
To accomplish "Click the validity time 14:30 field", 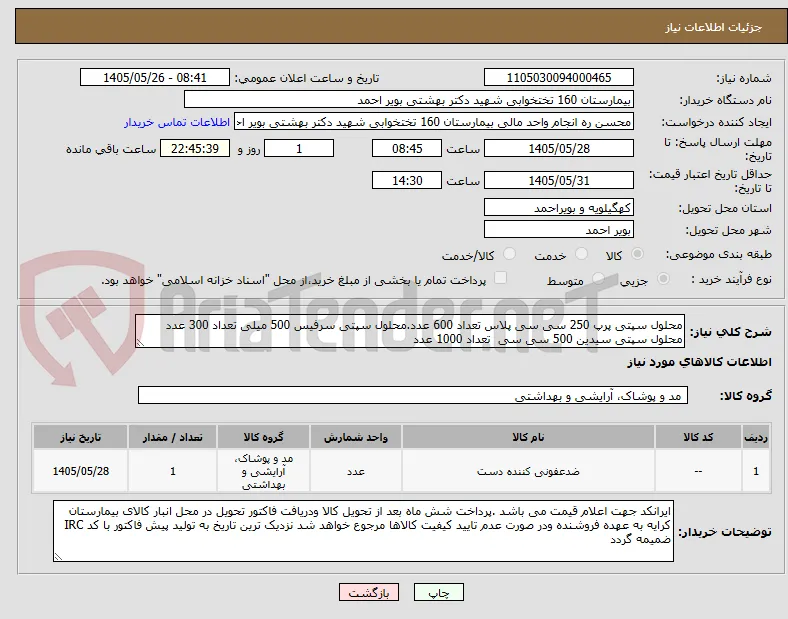I will 407,180.
